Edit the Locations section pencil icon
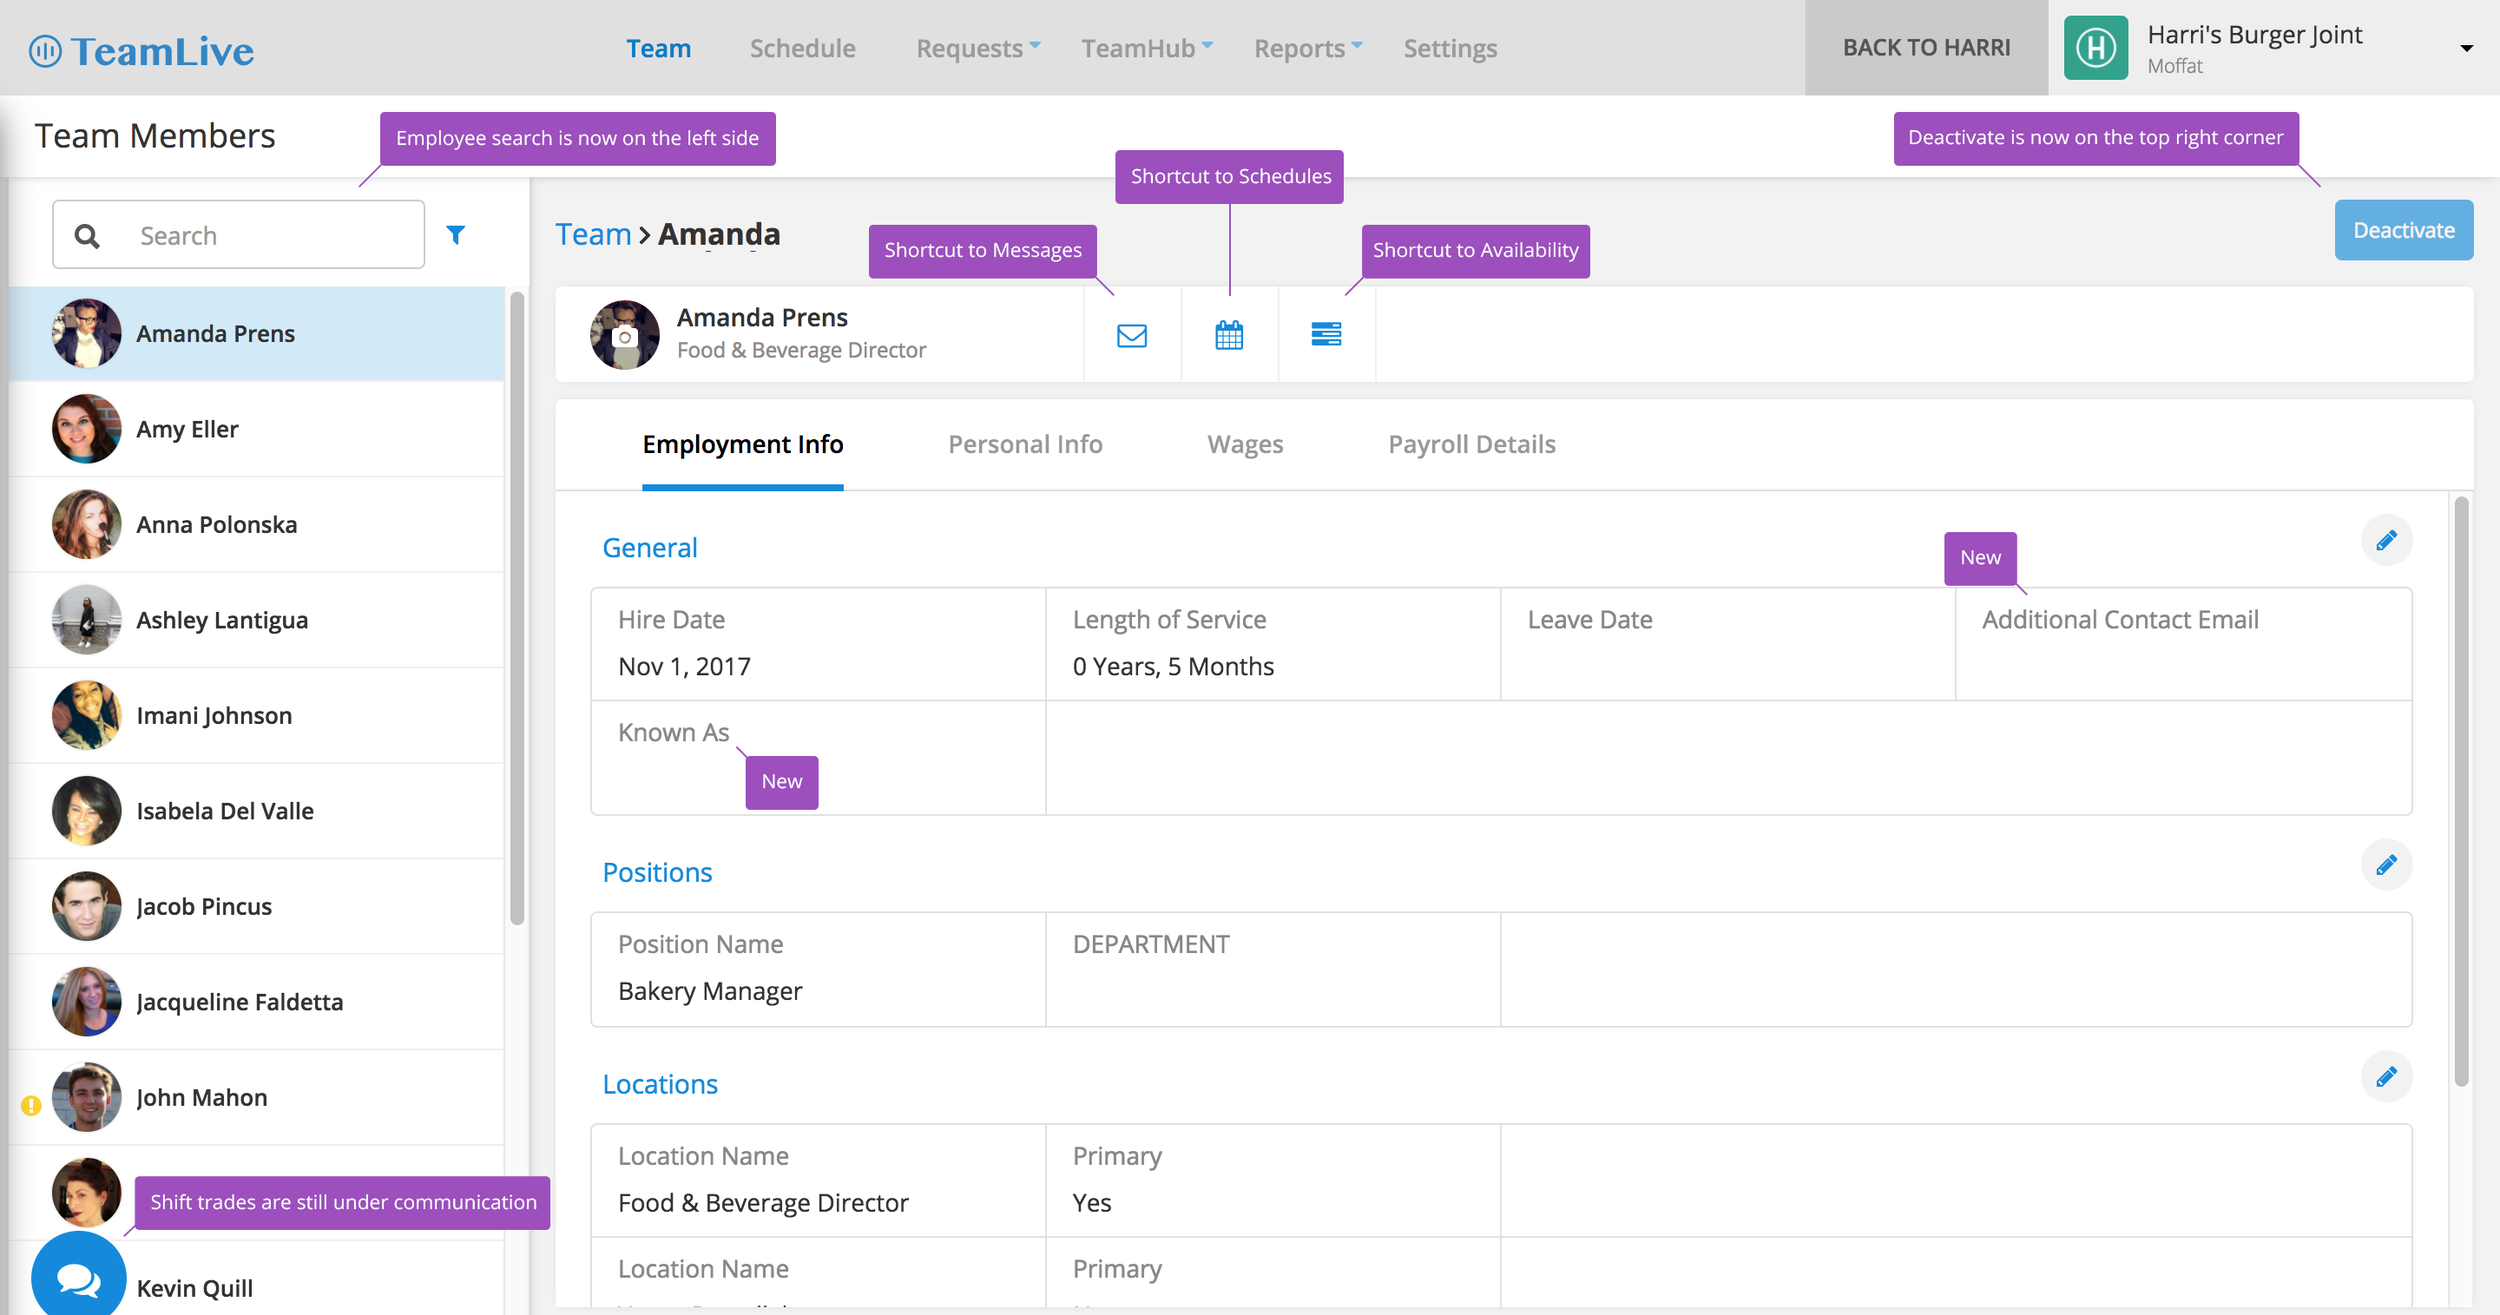 click(x=2386, y=1077)
